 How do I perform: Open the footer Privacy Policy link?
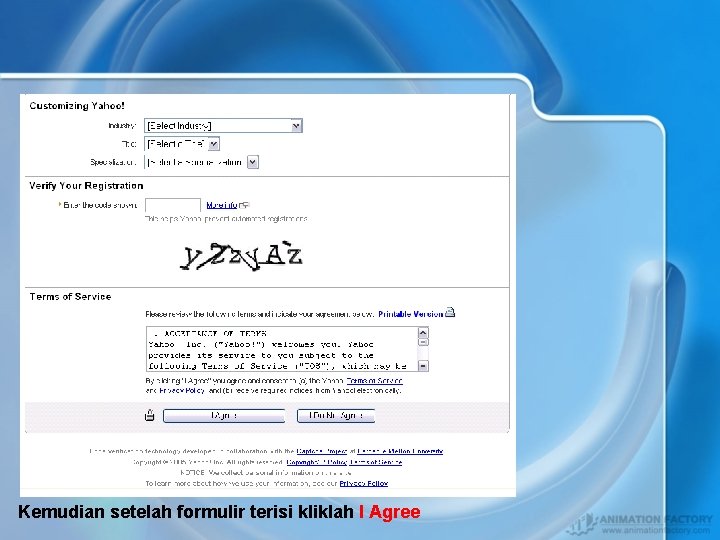pyautogui.click(x=364, y=483)
